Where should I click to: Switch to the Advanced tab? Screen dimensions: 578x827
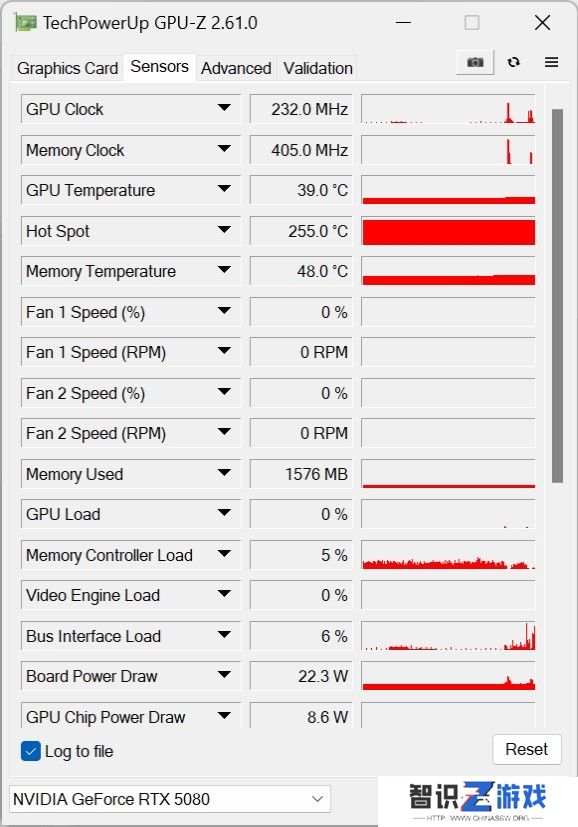coord(236,68)
